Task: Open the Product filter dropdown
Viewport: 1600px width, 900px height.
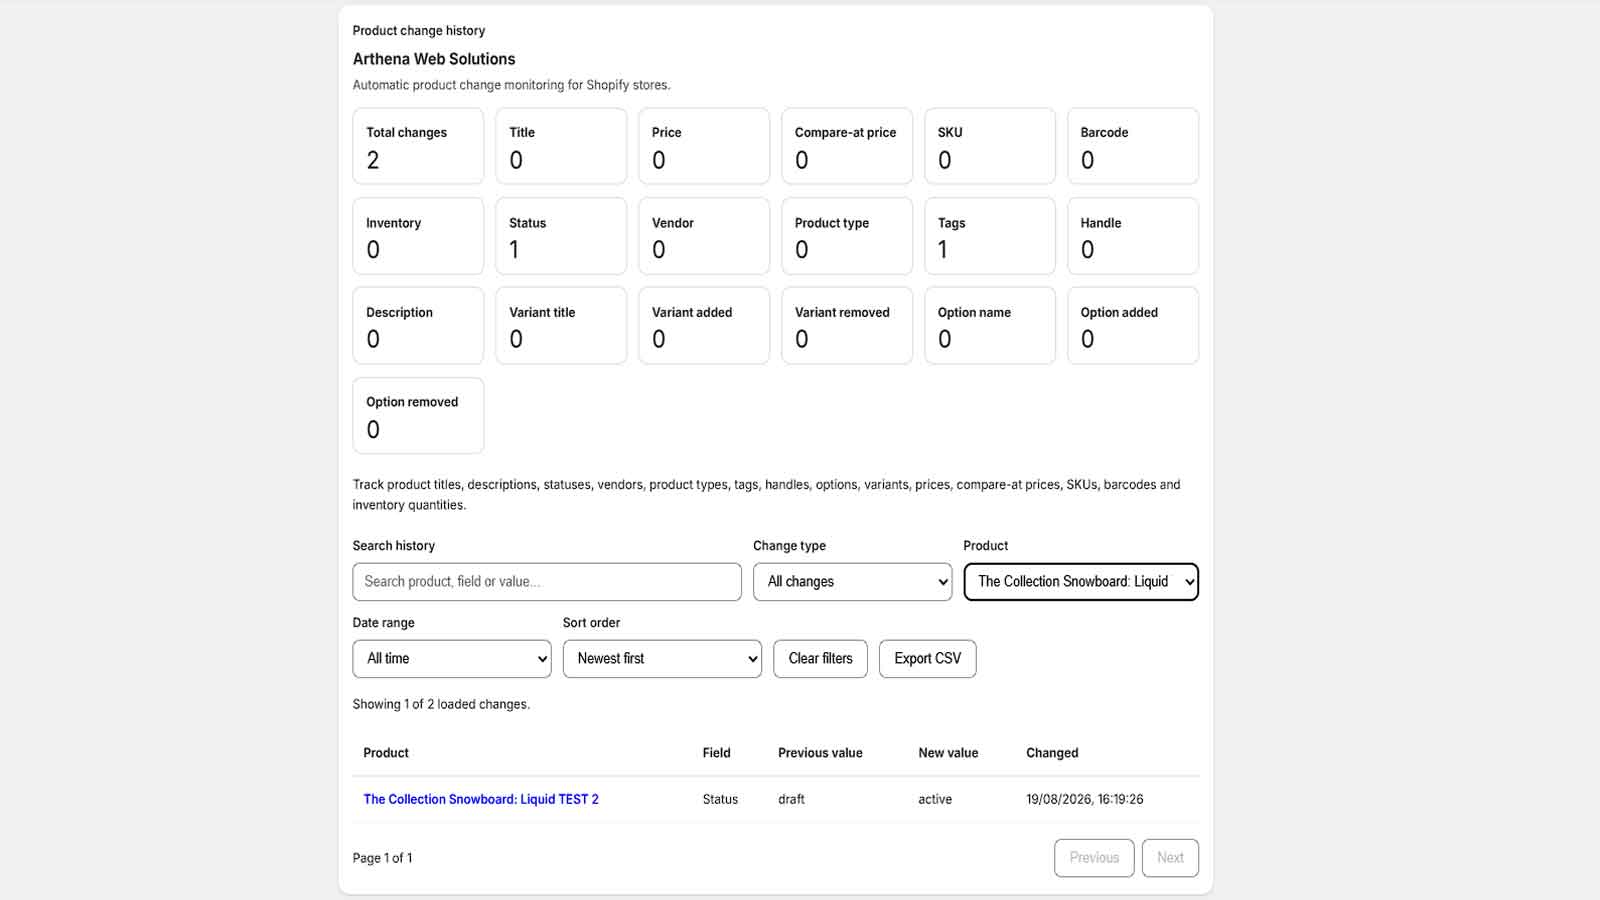Action: tap(1081, 582)
